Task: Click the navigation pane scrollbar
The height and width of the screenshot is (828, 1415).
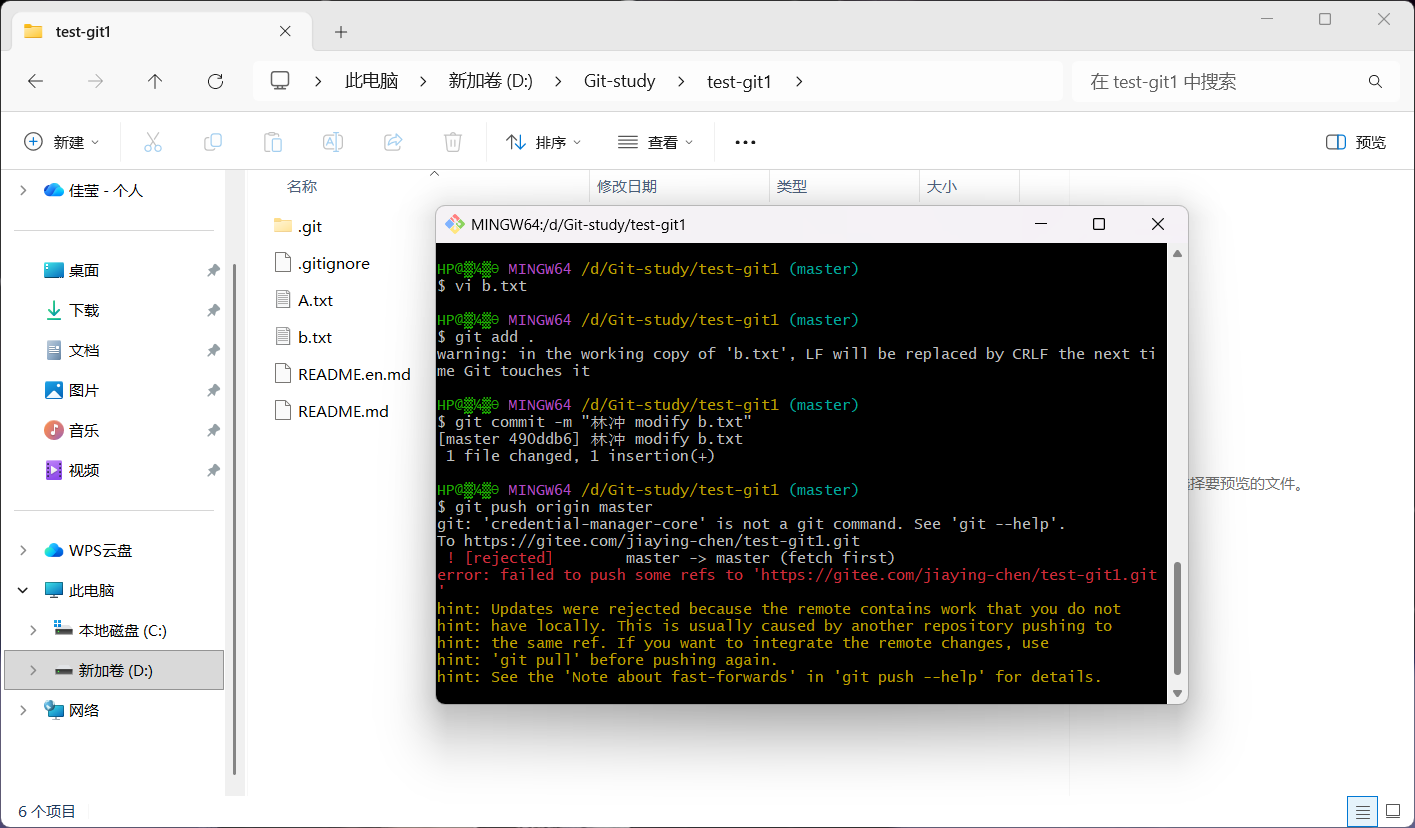Action: (x=234, y=519)
